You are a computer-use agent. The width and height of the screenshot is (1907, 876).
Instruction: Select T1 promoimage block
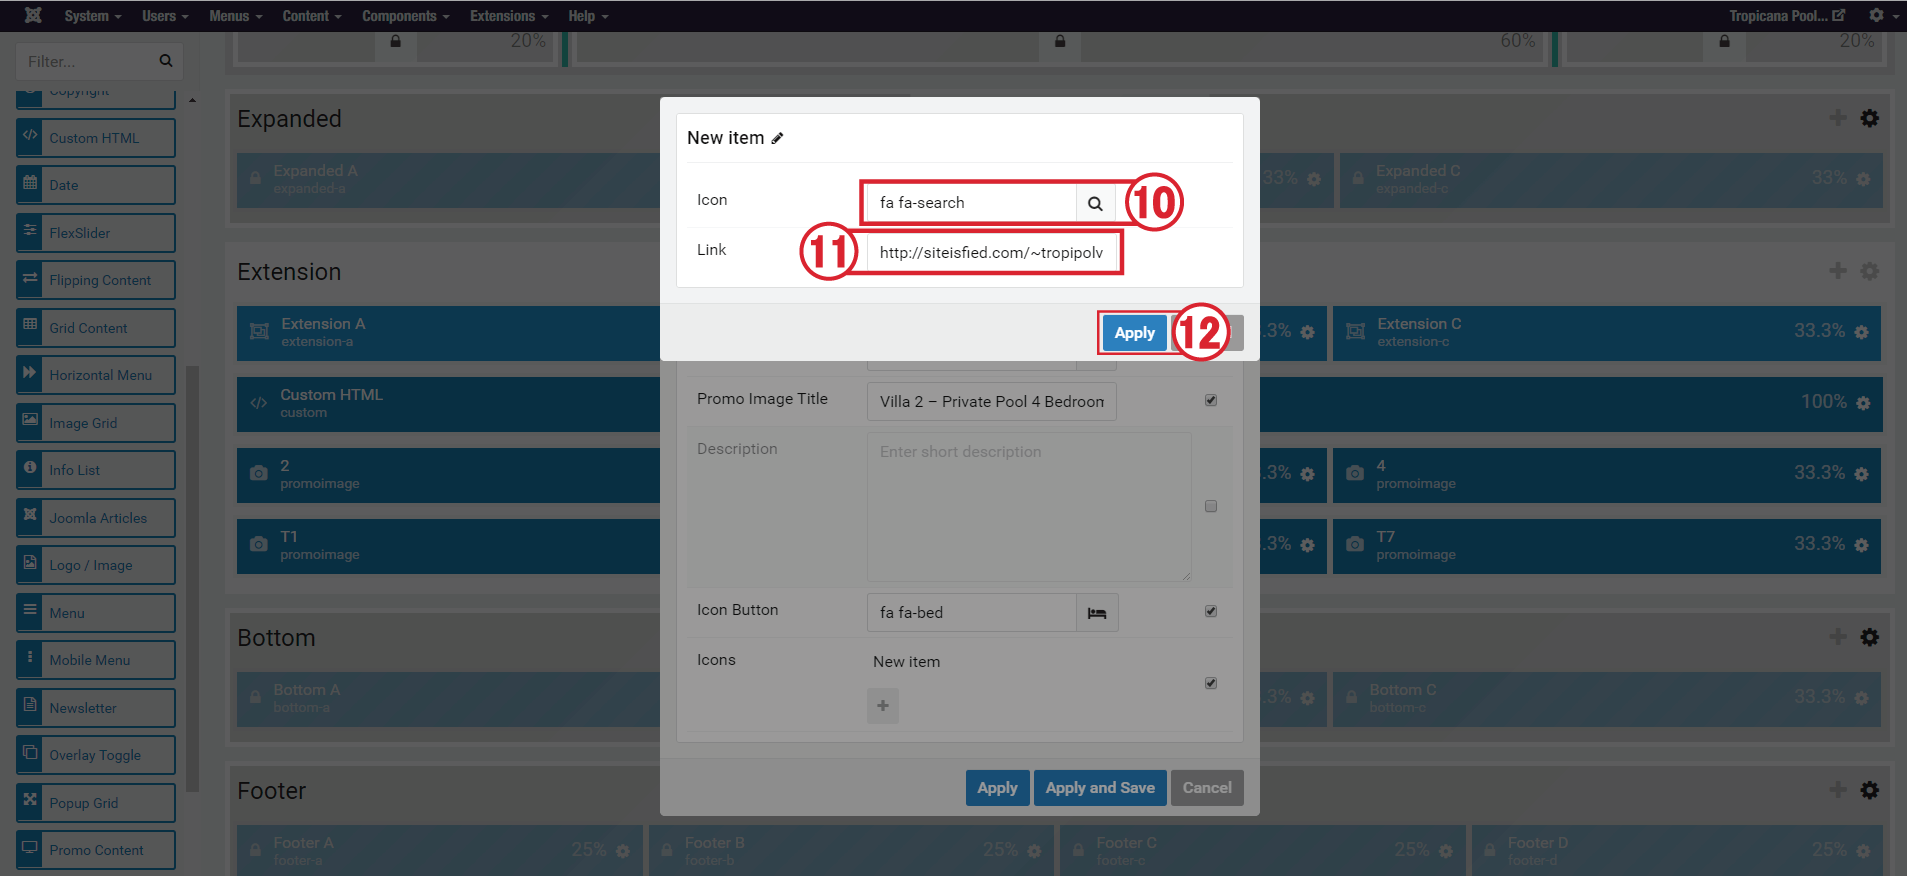coord(448,546)
